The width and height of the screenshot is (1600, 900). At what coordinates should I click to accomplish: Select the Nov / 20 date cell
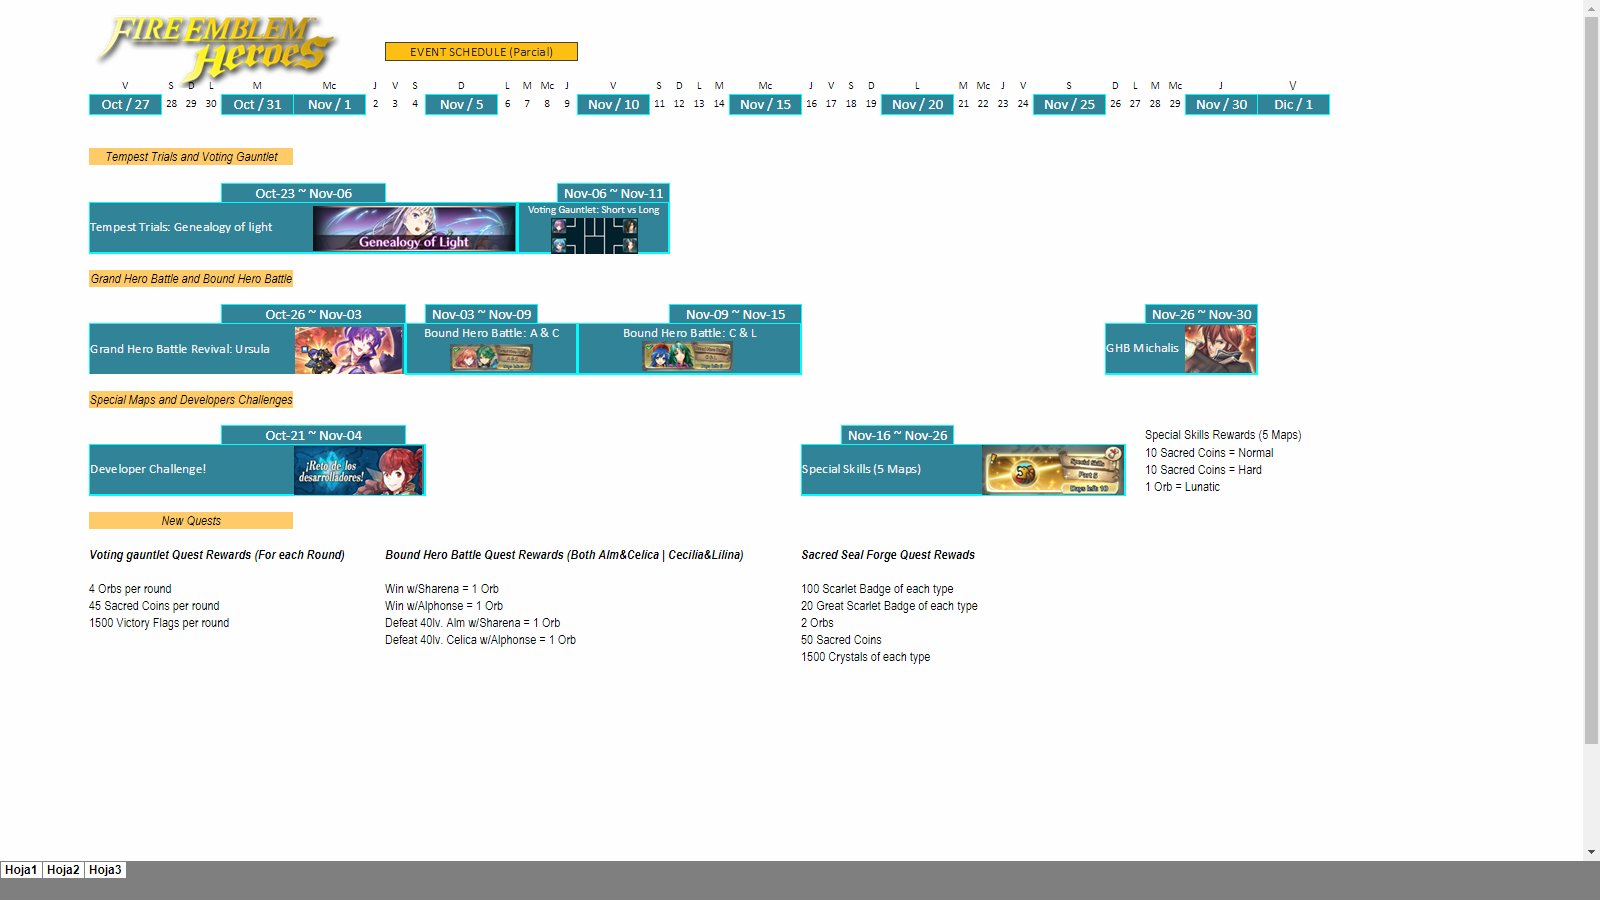(917, 105)
